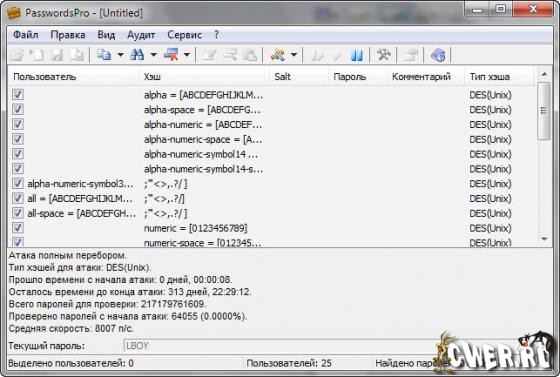Click the greyed paste clipboard toolbar icon

coord(250,55)
